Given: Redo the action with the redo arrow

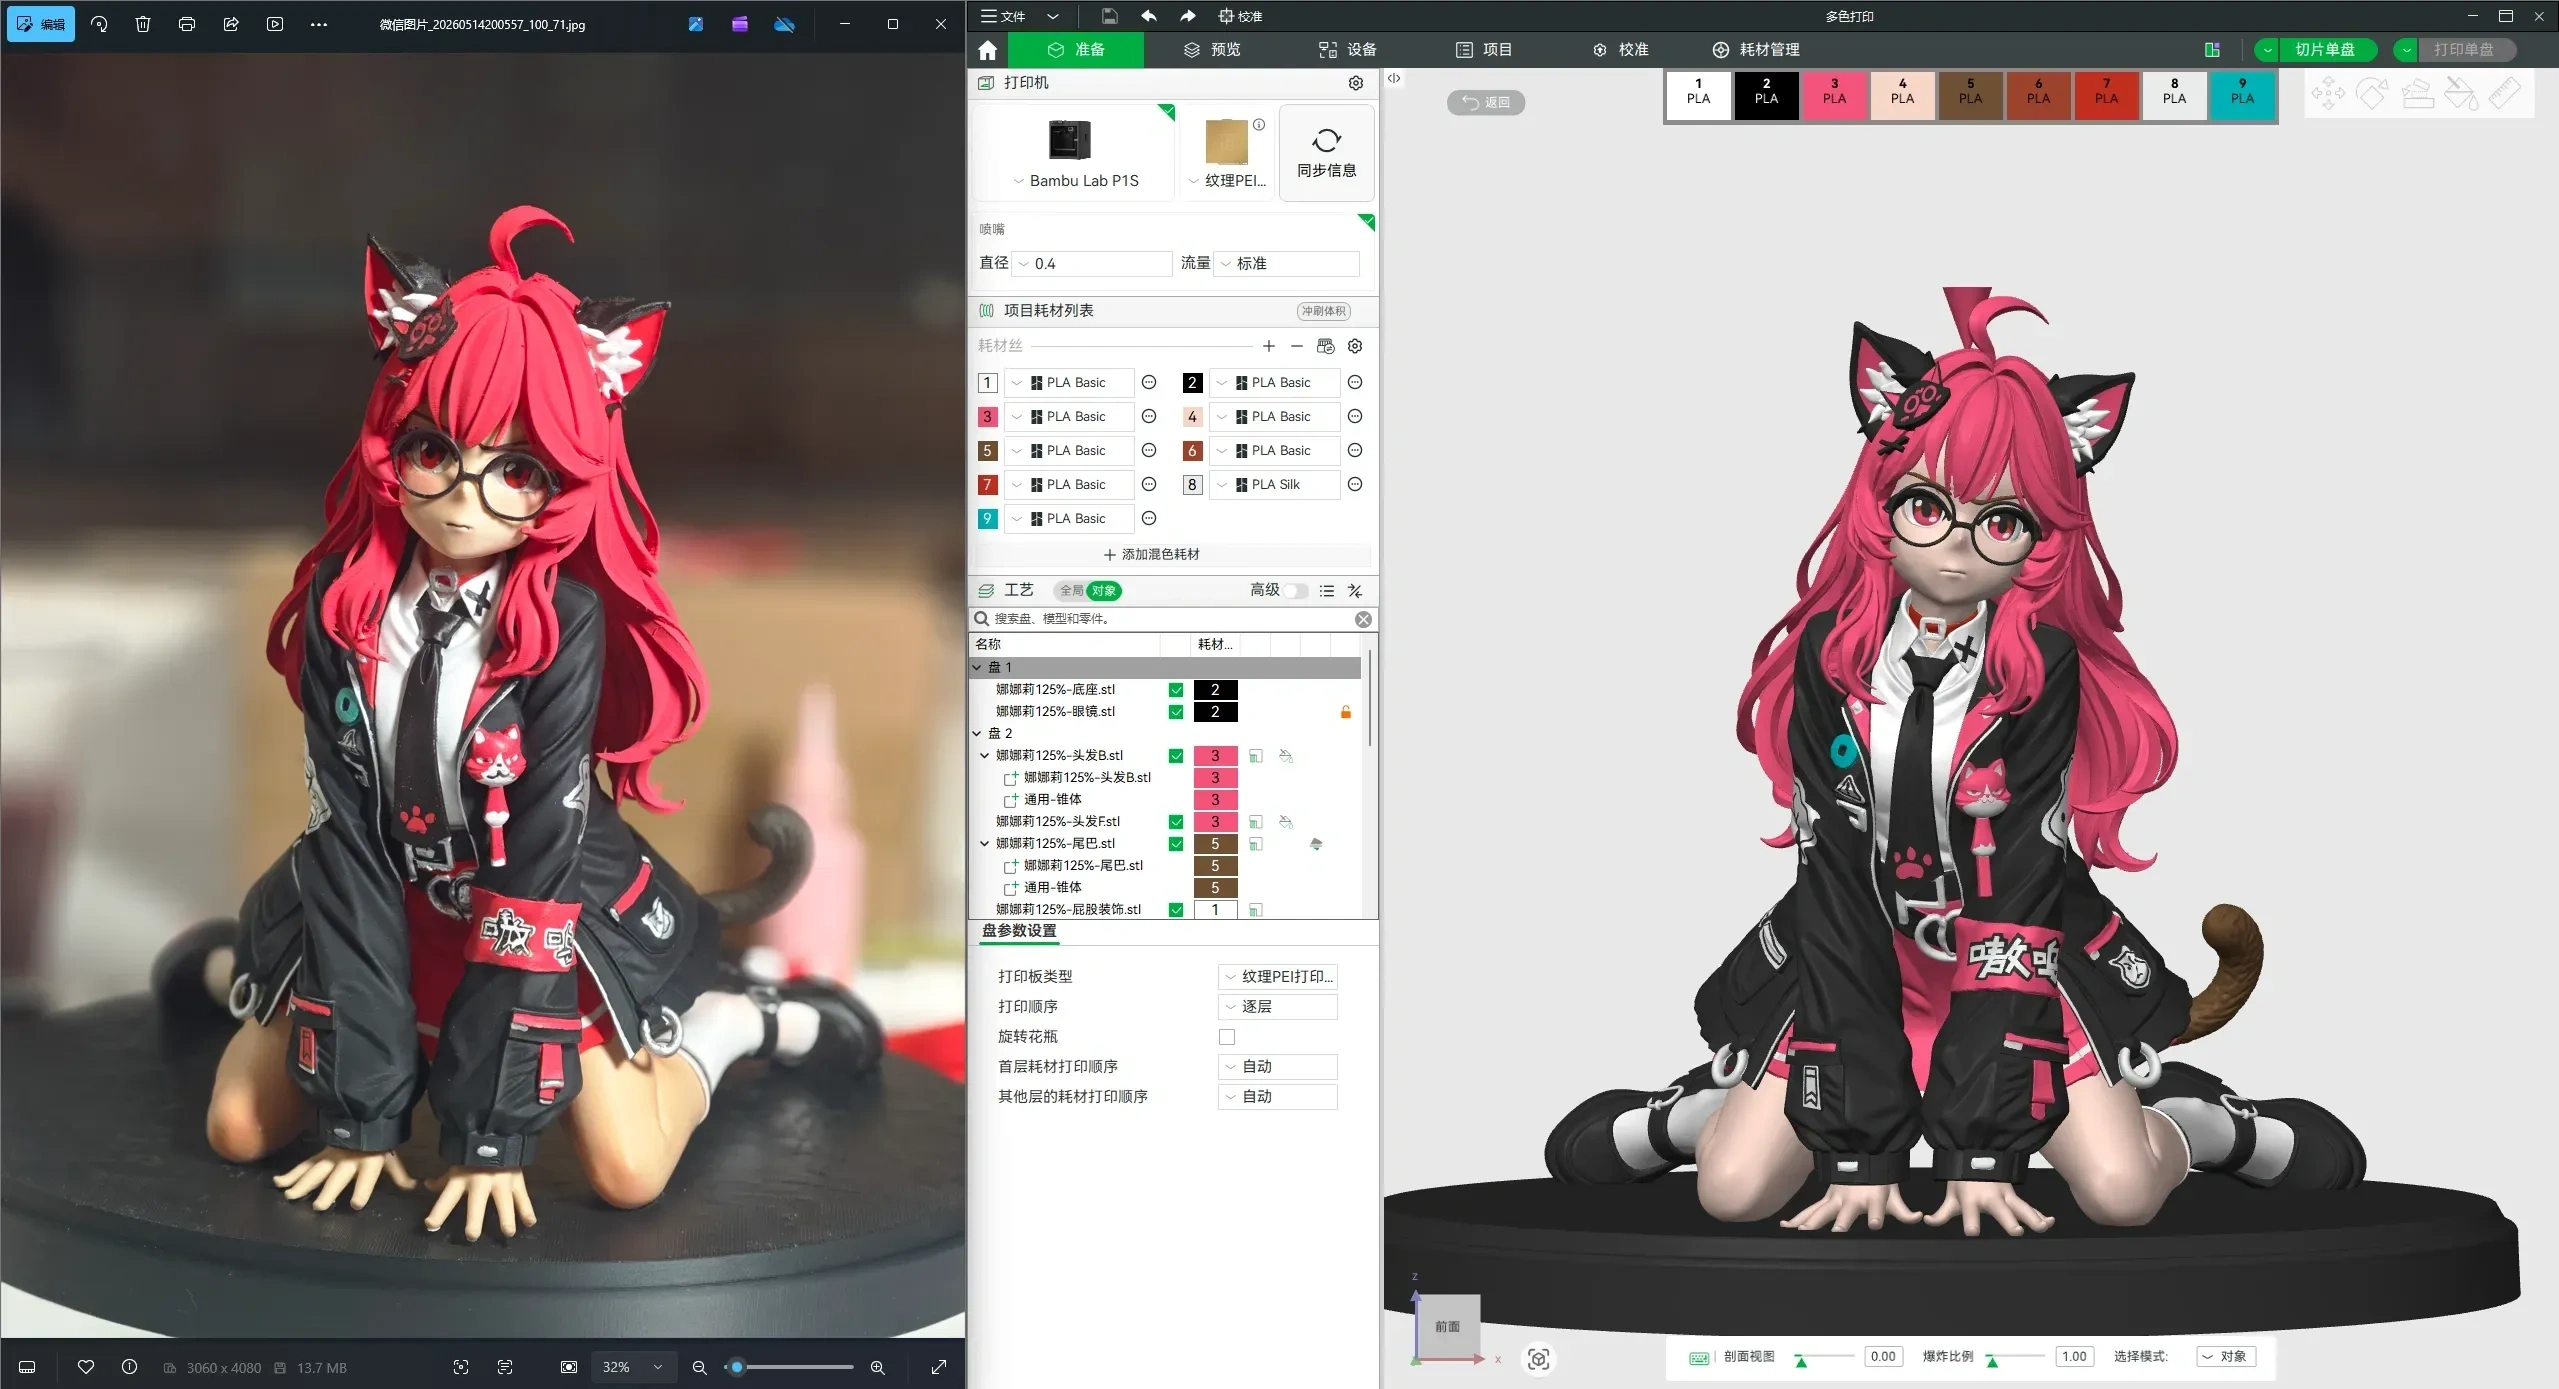Looking at the screenshot, I should coord(1187,16).
